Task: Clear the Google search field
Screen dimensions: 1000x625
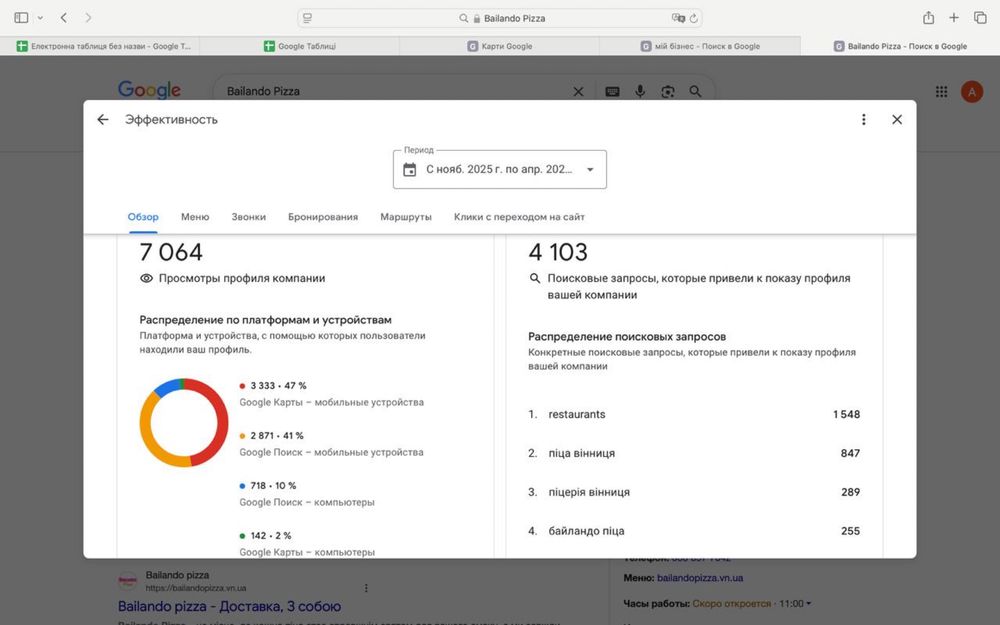Action: pyautogui.click(x=578, y=91)
